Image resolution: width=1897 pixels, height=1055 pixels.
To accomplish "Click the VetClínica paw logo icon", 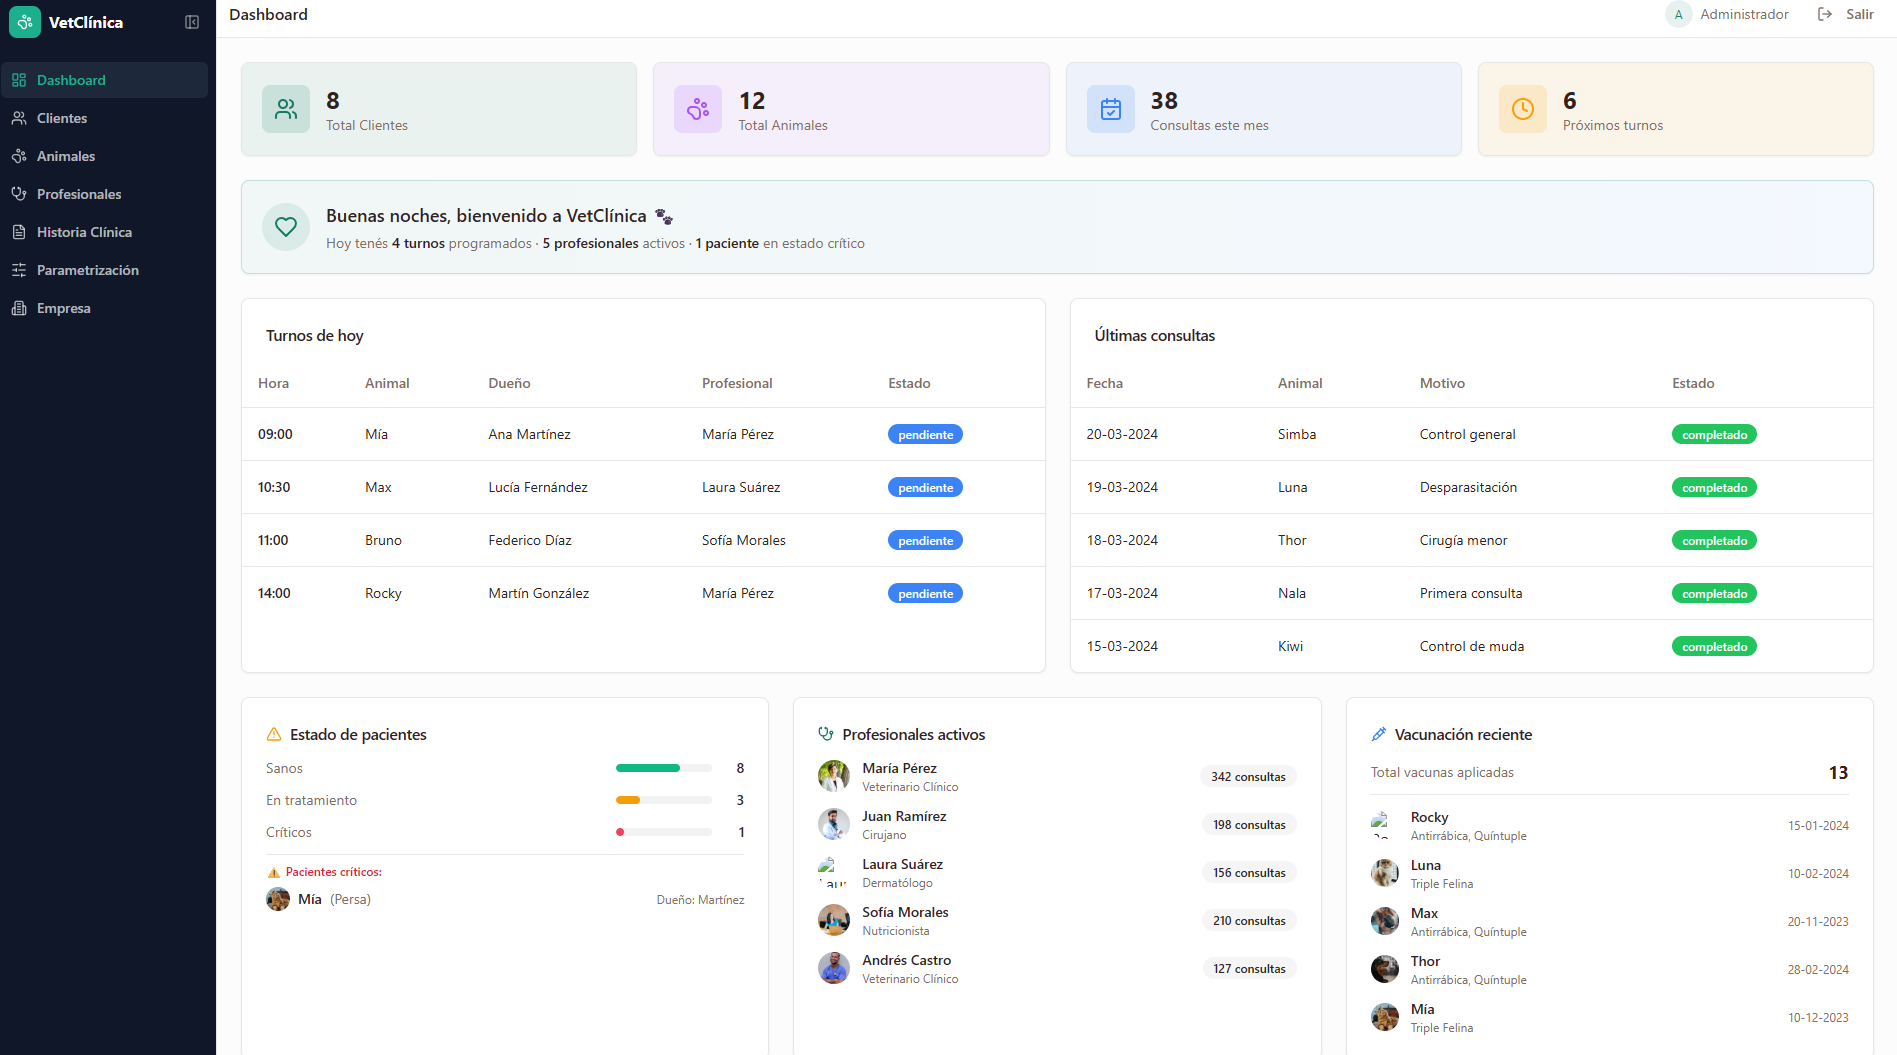I will 25,22.
